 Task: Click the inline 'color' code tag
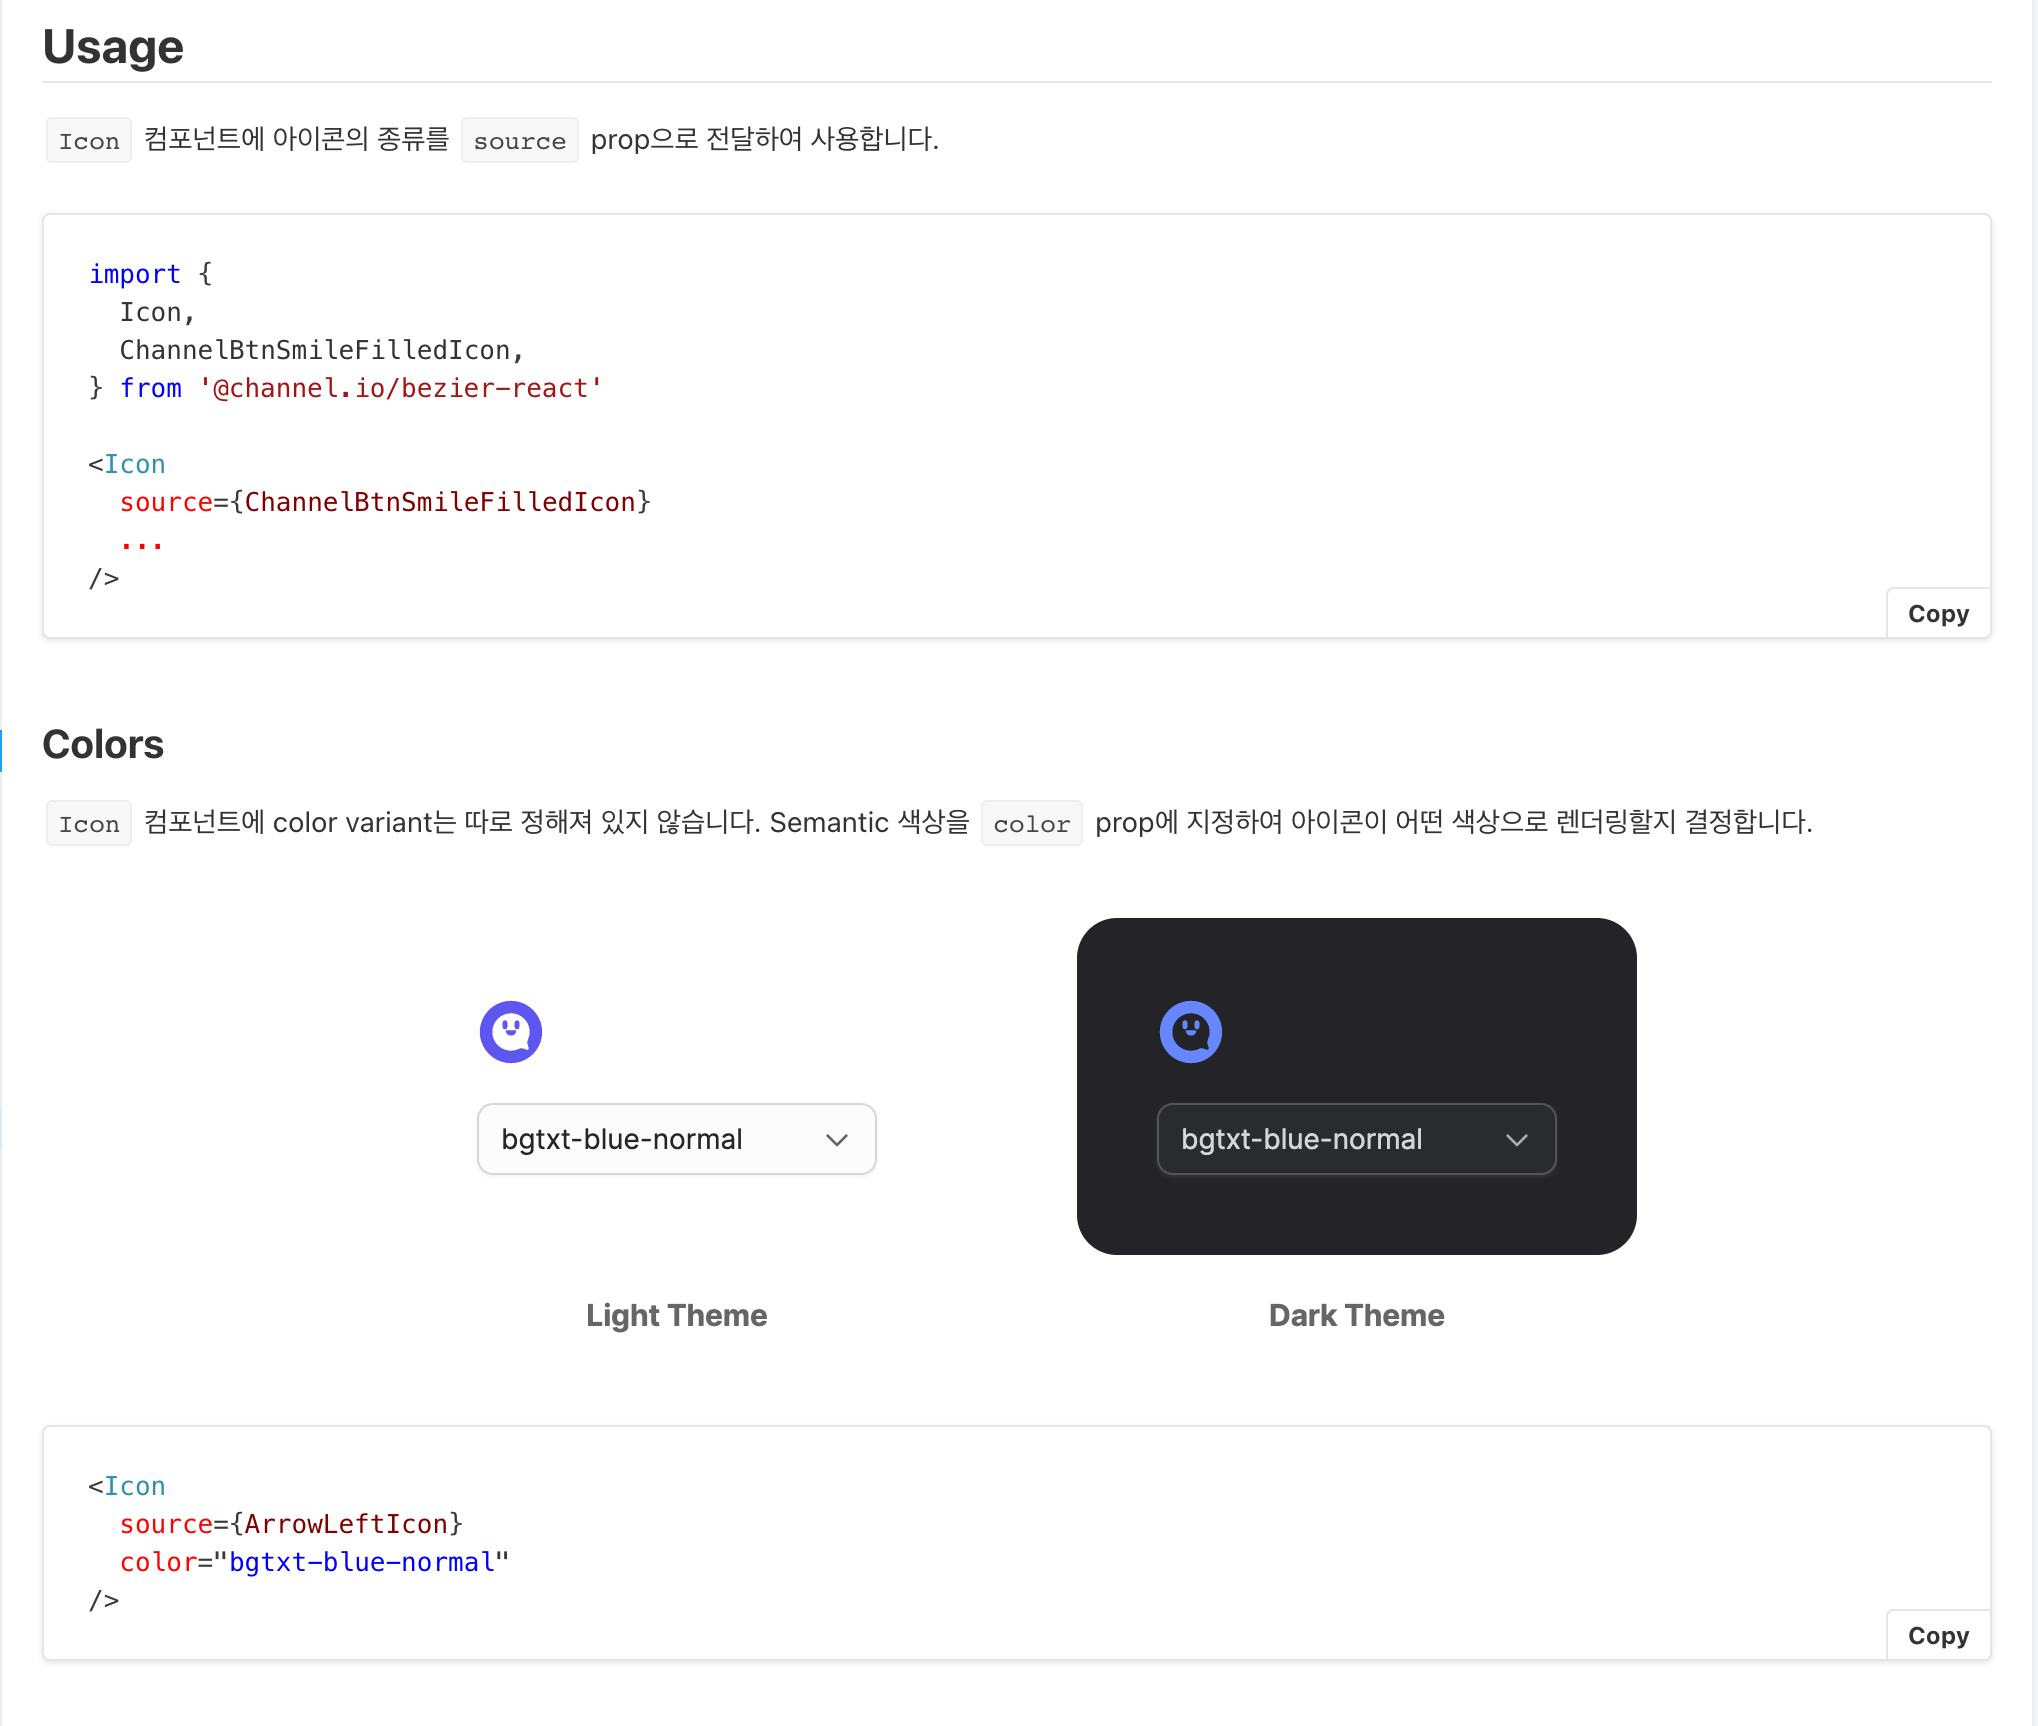pyautogui.click(x=1031, y=824)
